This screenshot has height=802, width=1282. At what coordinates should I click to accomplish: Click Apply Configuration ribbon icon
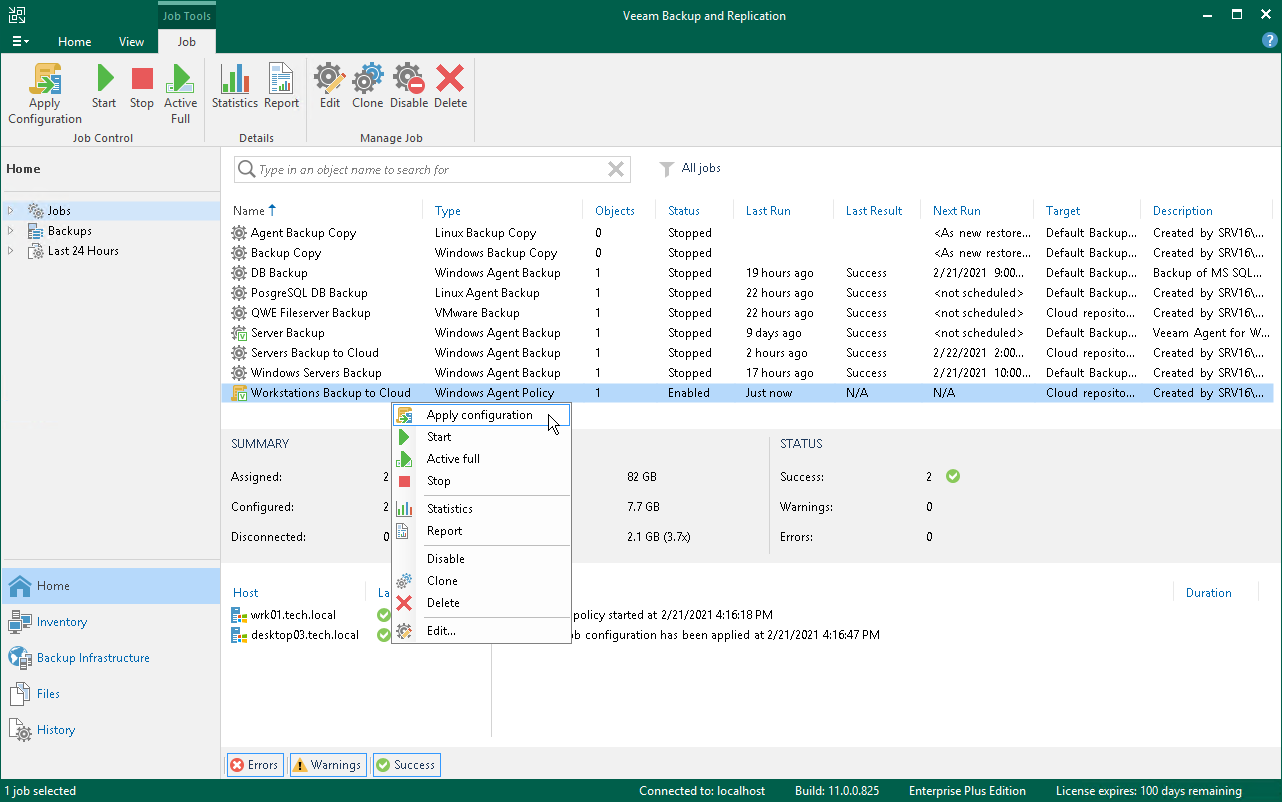point(45,79)
